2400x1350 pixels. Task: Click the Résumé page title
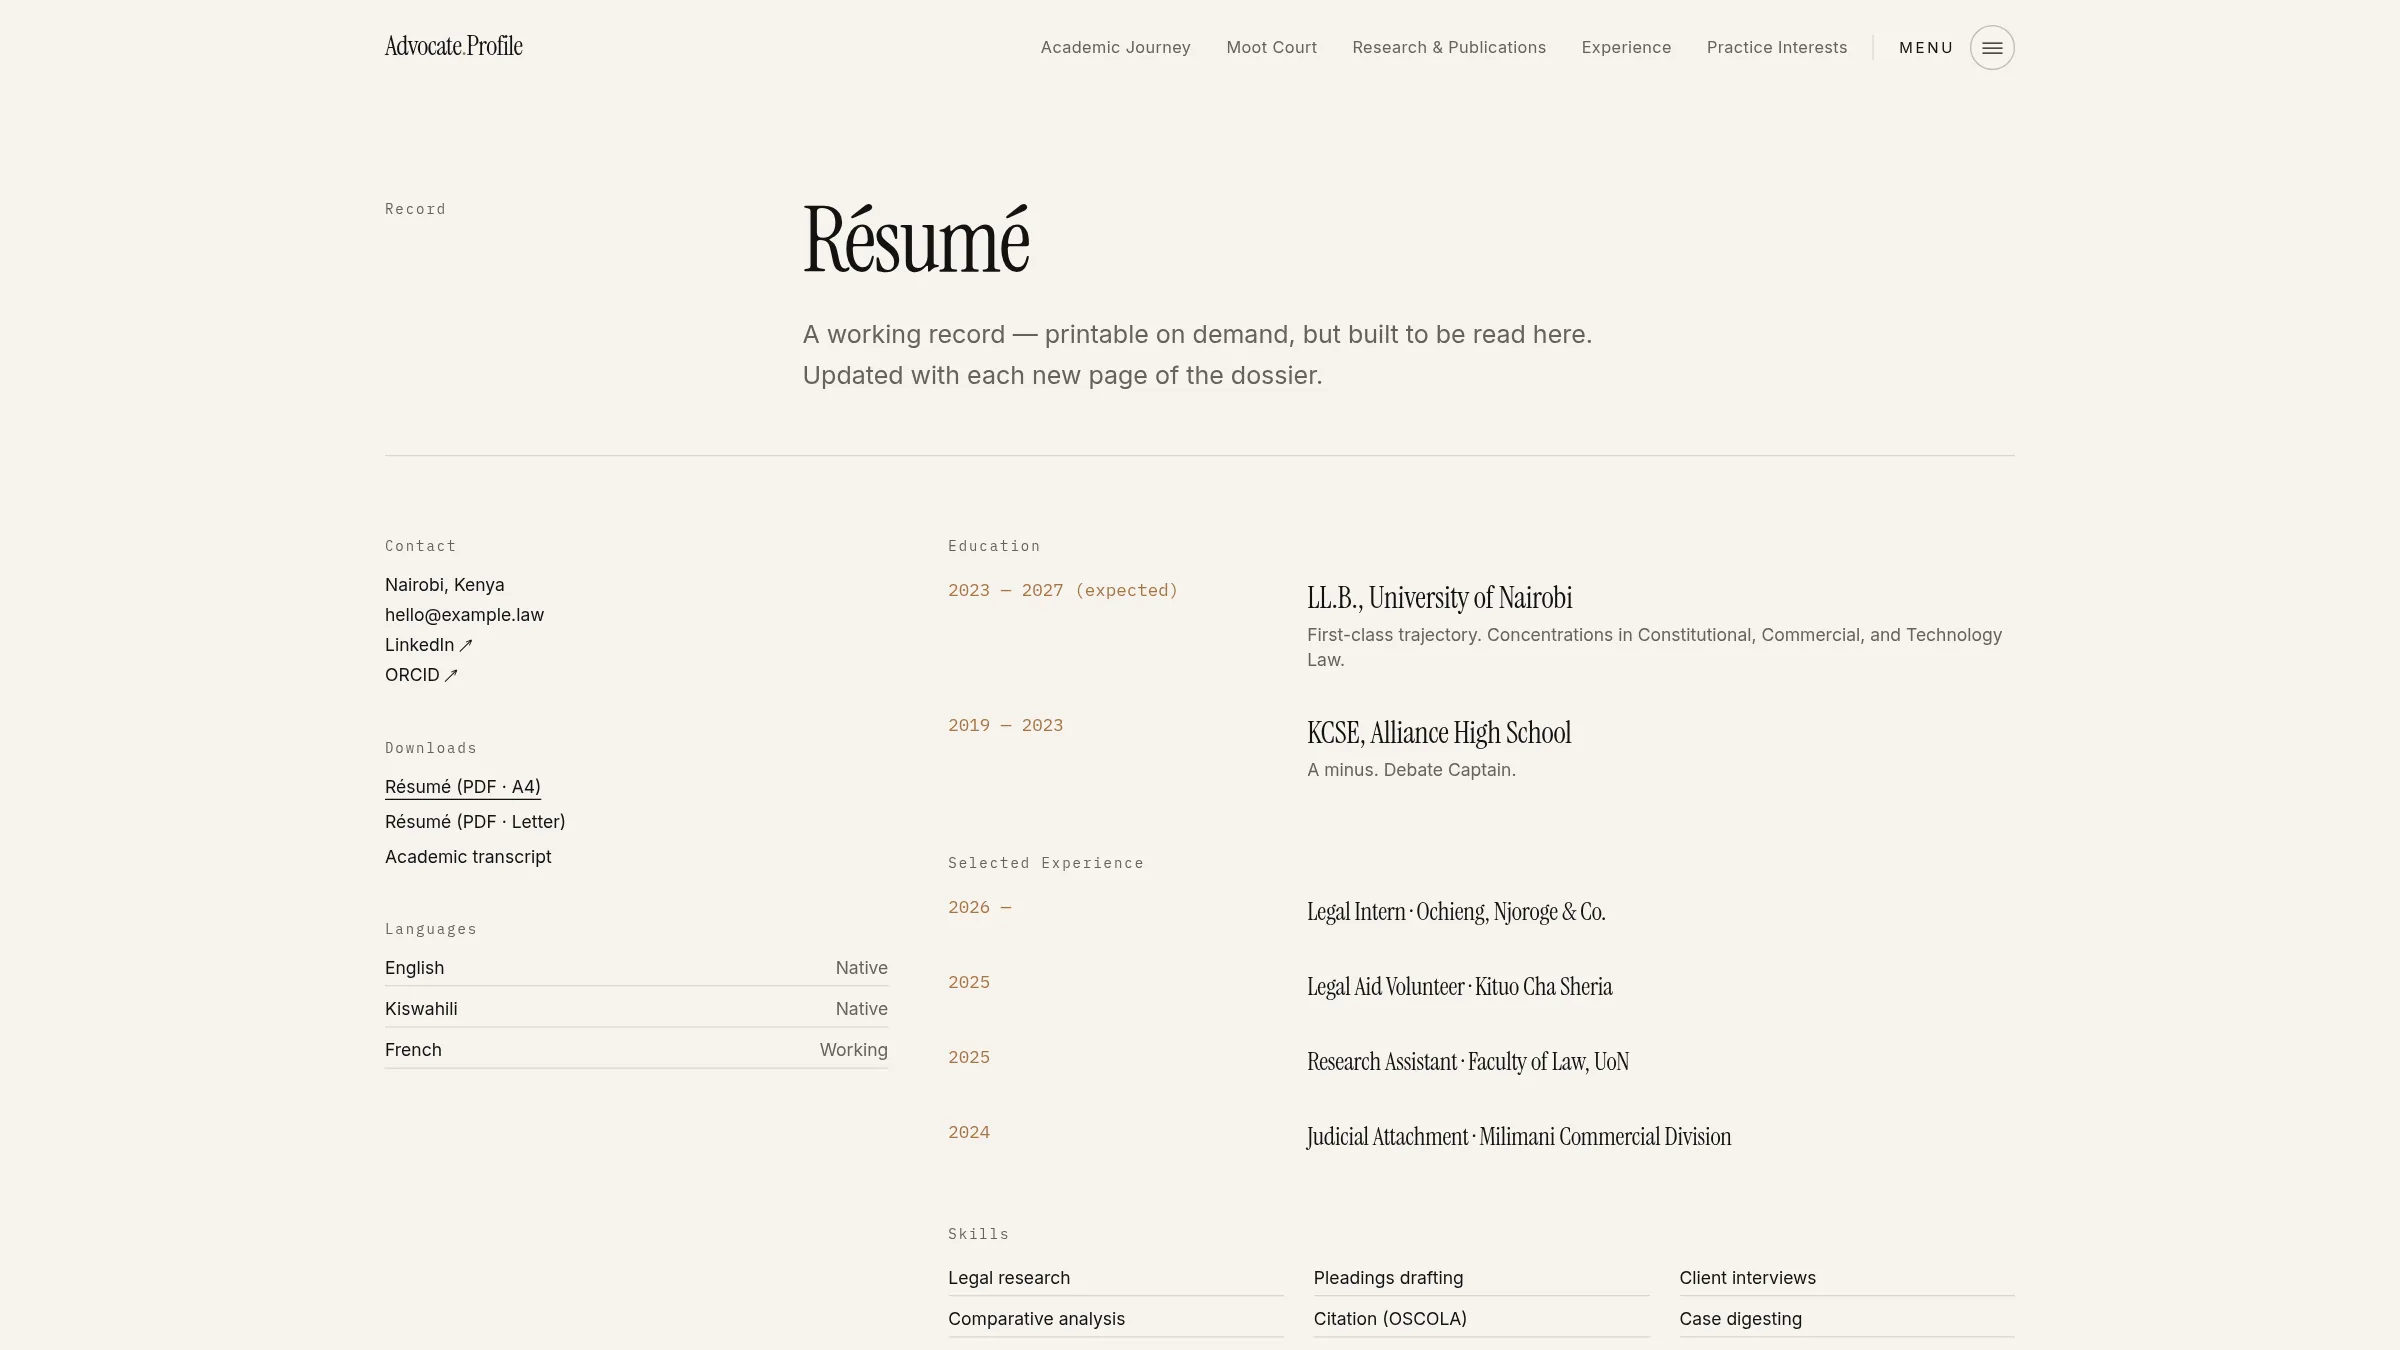coord(916,239)
